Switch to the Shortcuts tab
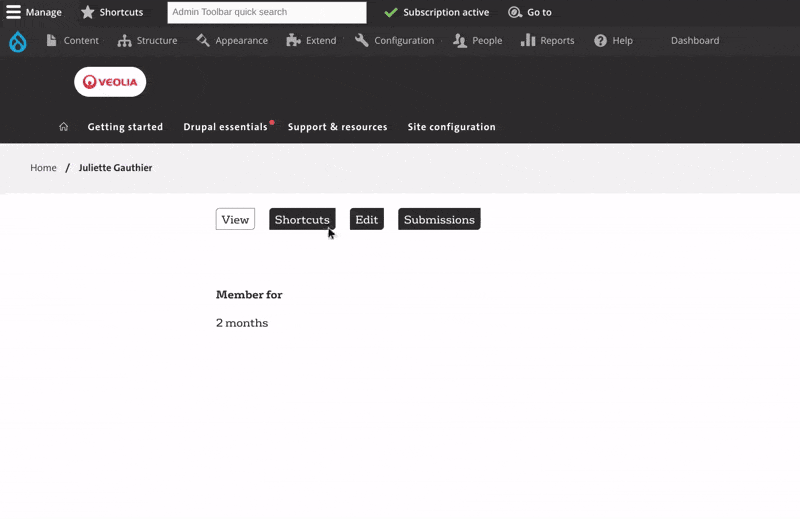Image resolution: width=800 pixels, height=519 pixels. 302,219
